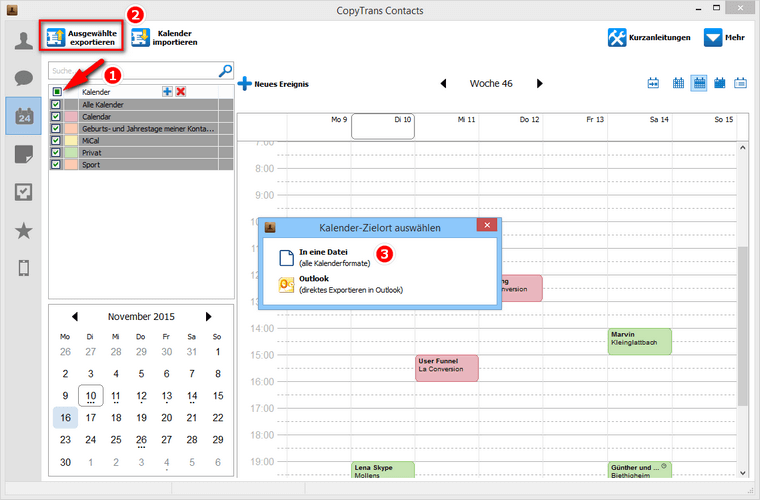
Task: Toggle the select-all calendars checkbox in header
Action: click(x=57, y=92)
